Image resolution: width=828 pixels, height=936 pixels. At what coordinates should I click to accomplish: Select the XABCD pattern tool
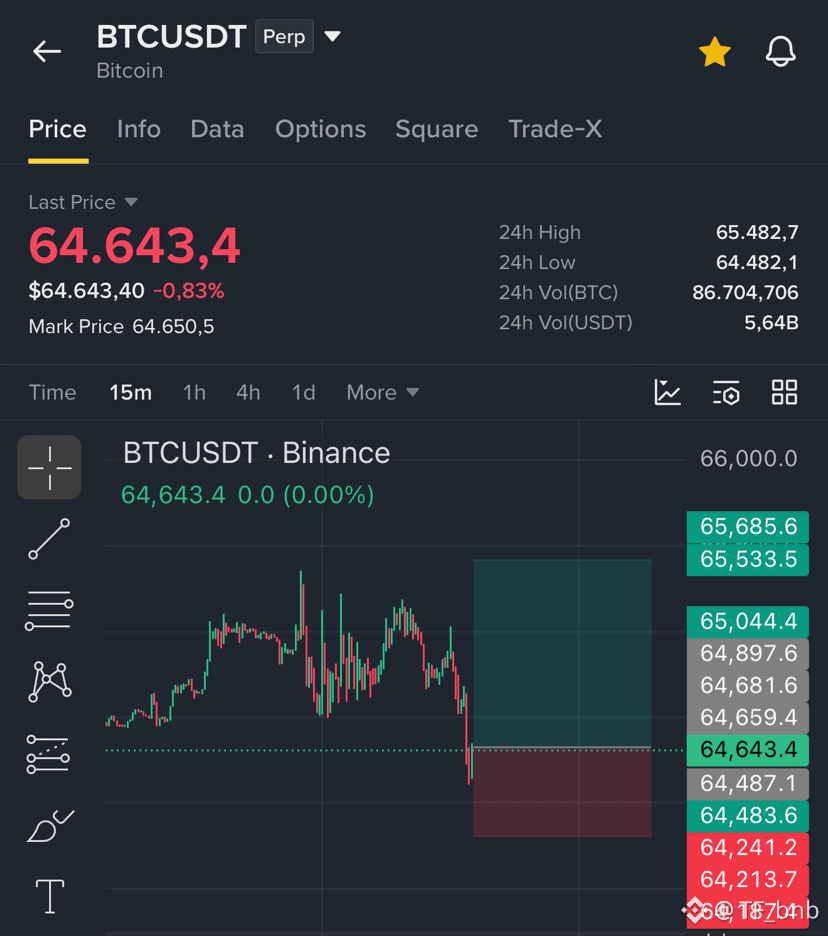point(50,681)
